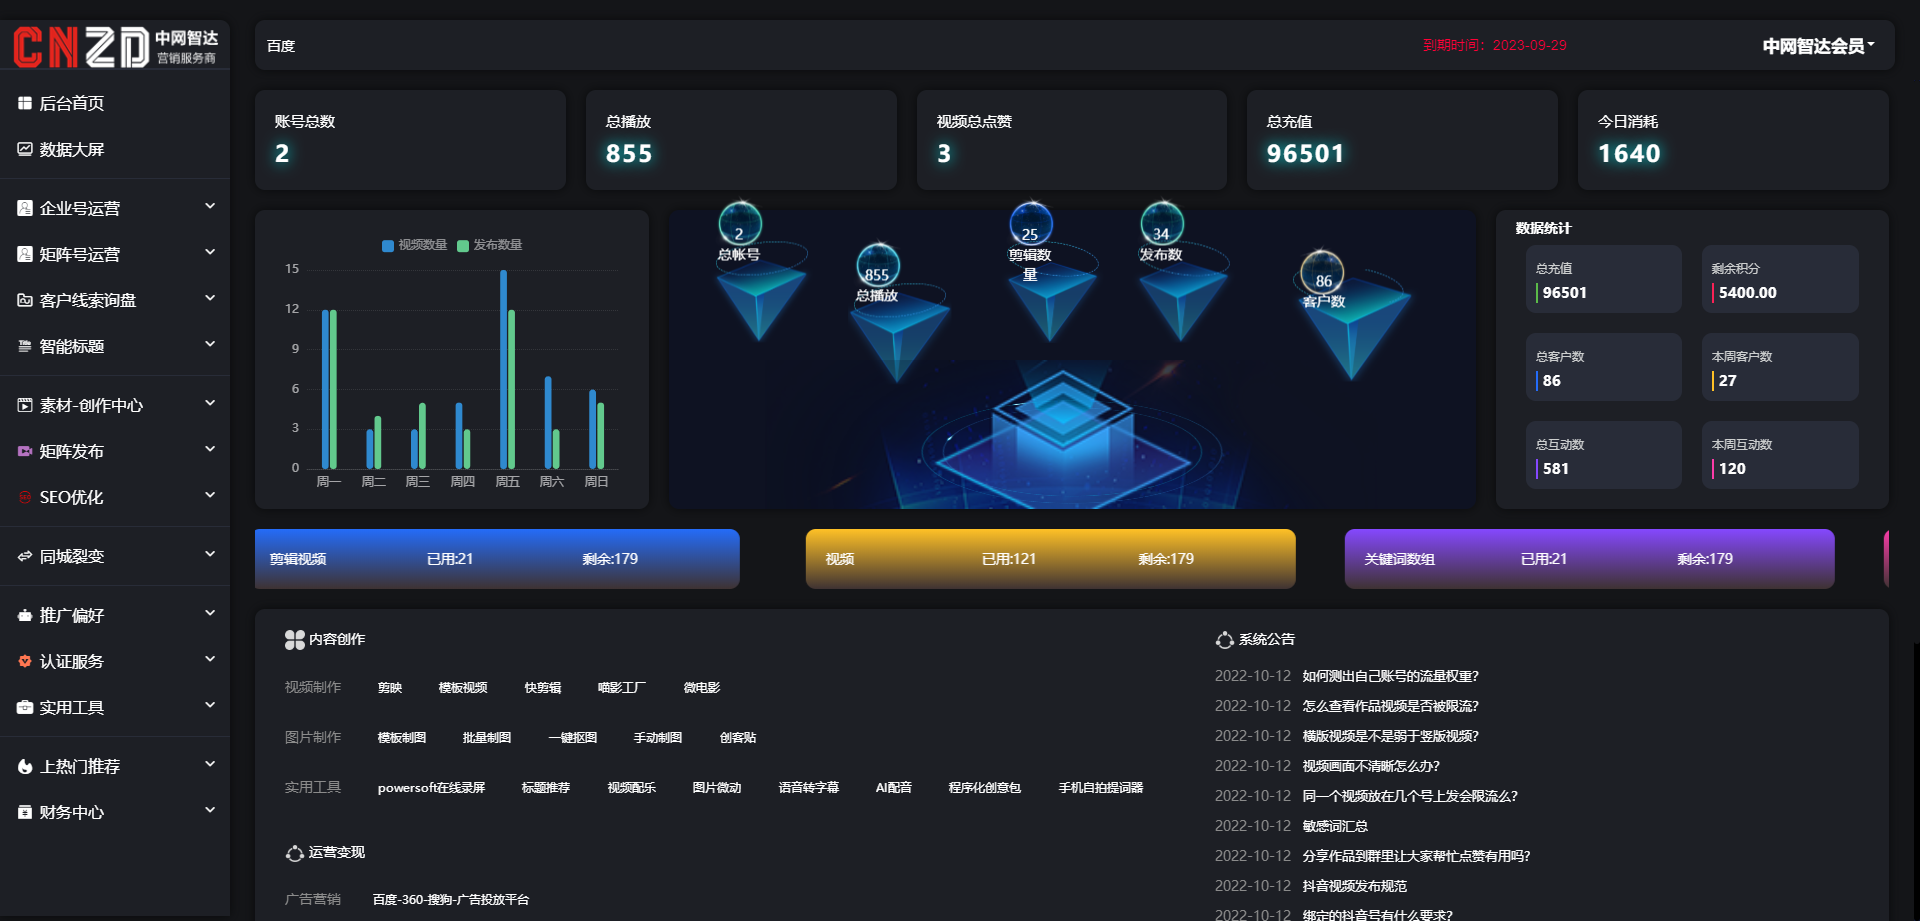Expand the 矩阵号运营 menu chevron
1920x921 pixels.
point(210,253)
